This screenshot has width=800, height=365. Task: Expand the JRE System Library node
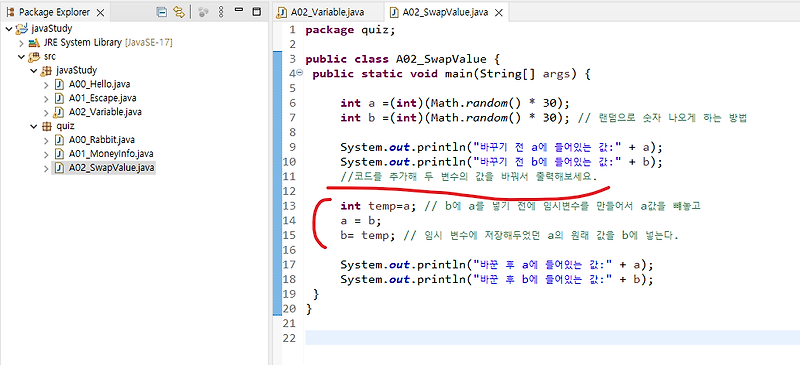[21, 42]
